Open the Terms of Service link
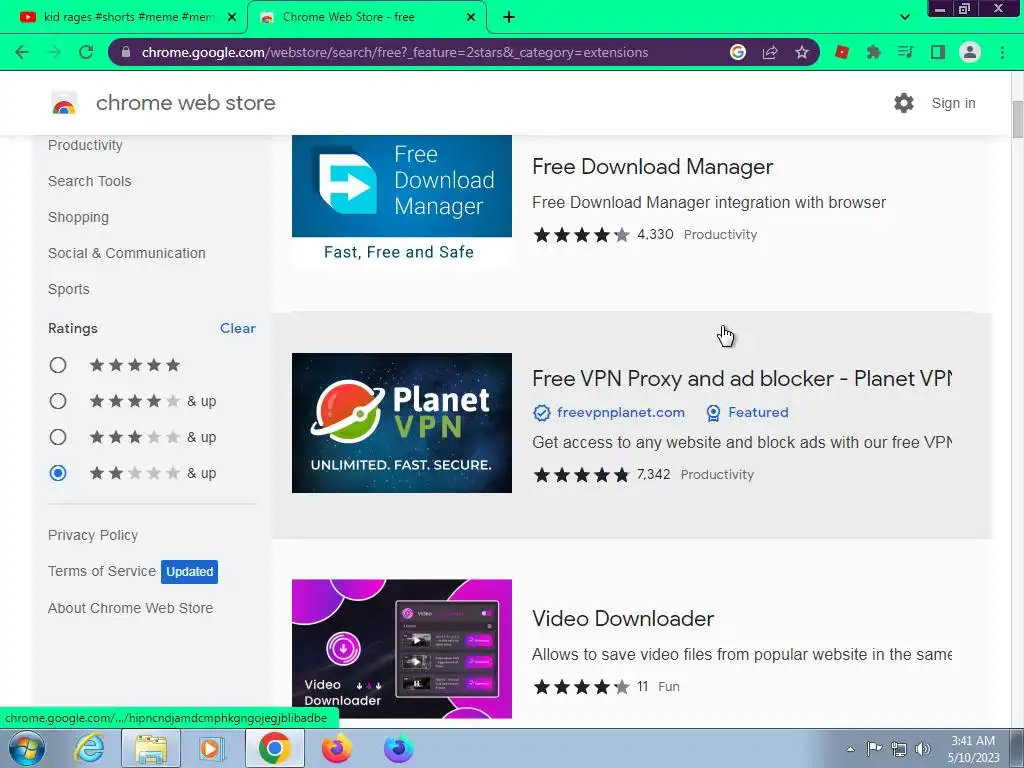 tap(102, 571)
